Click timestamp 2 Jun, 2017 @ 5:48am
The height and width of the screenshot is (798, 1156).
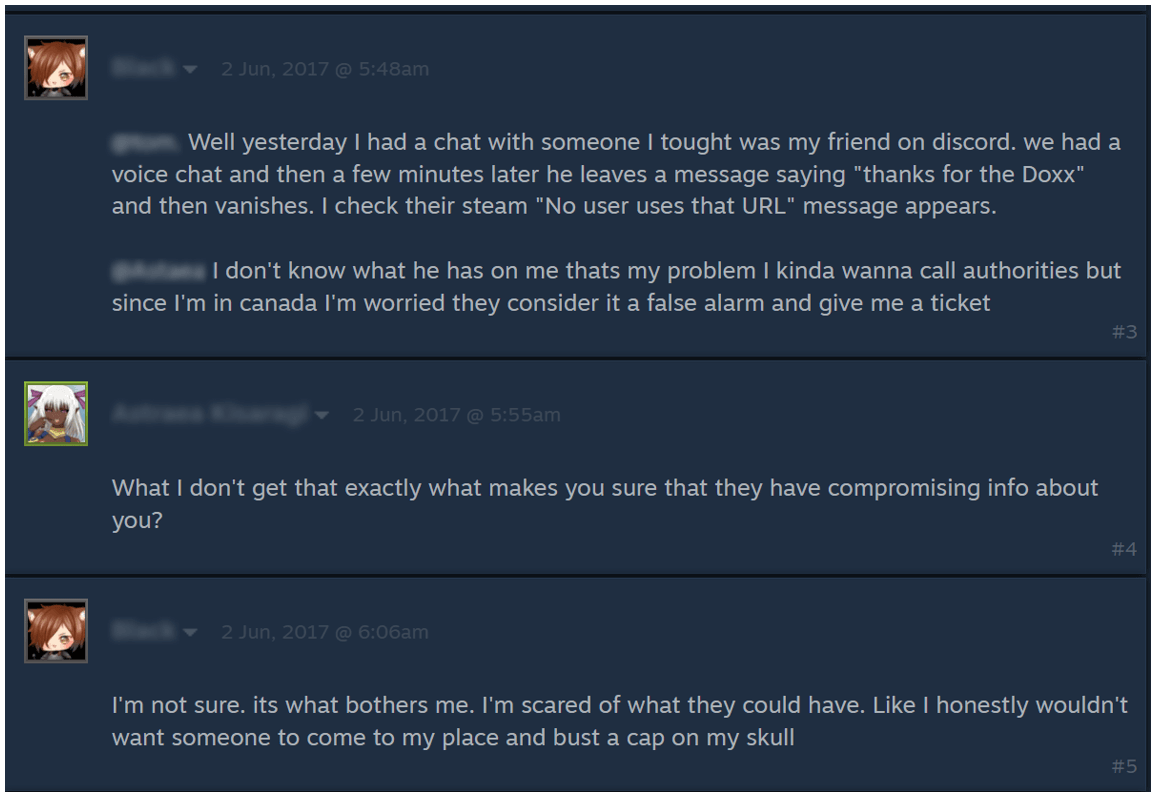[324, 69]
